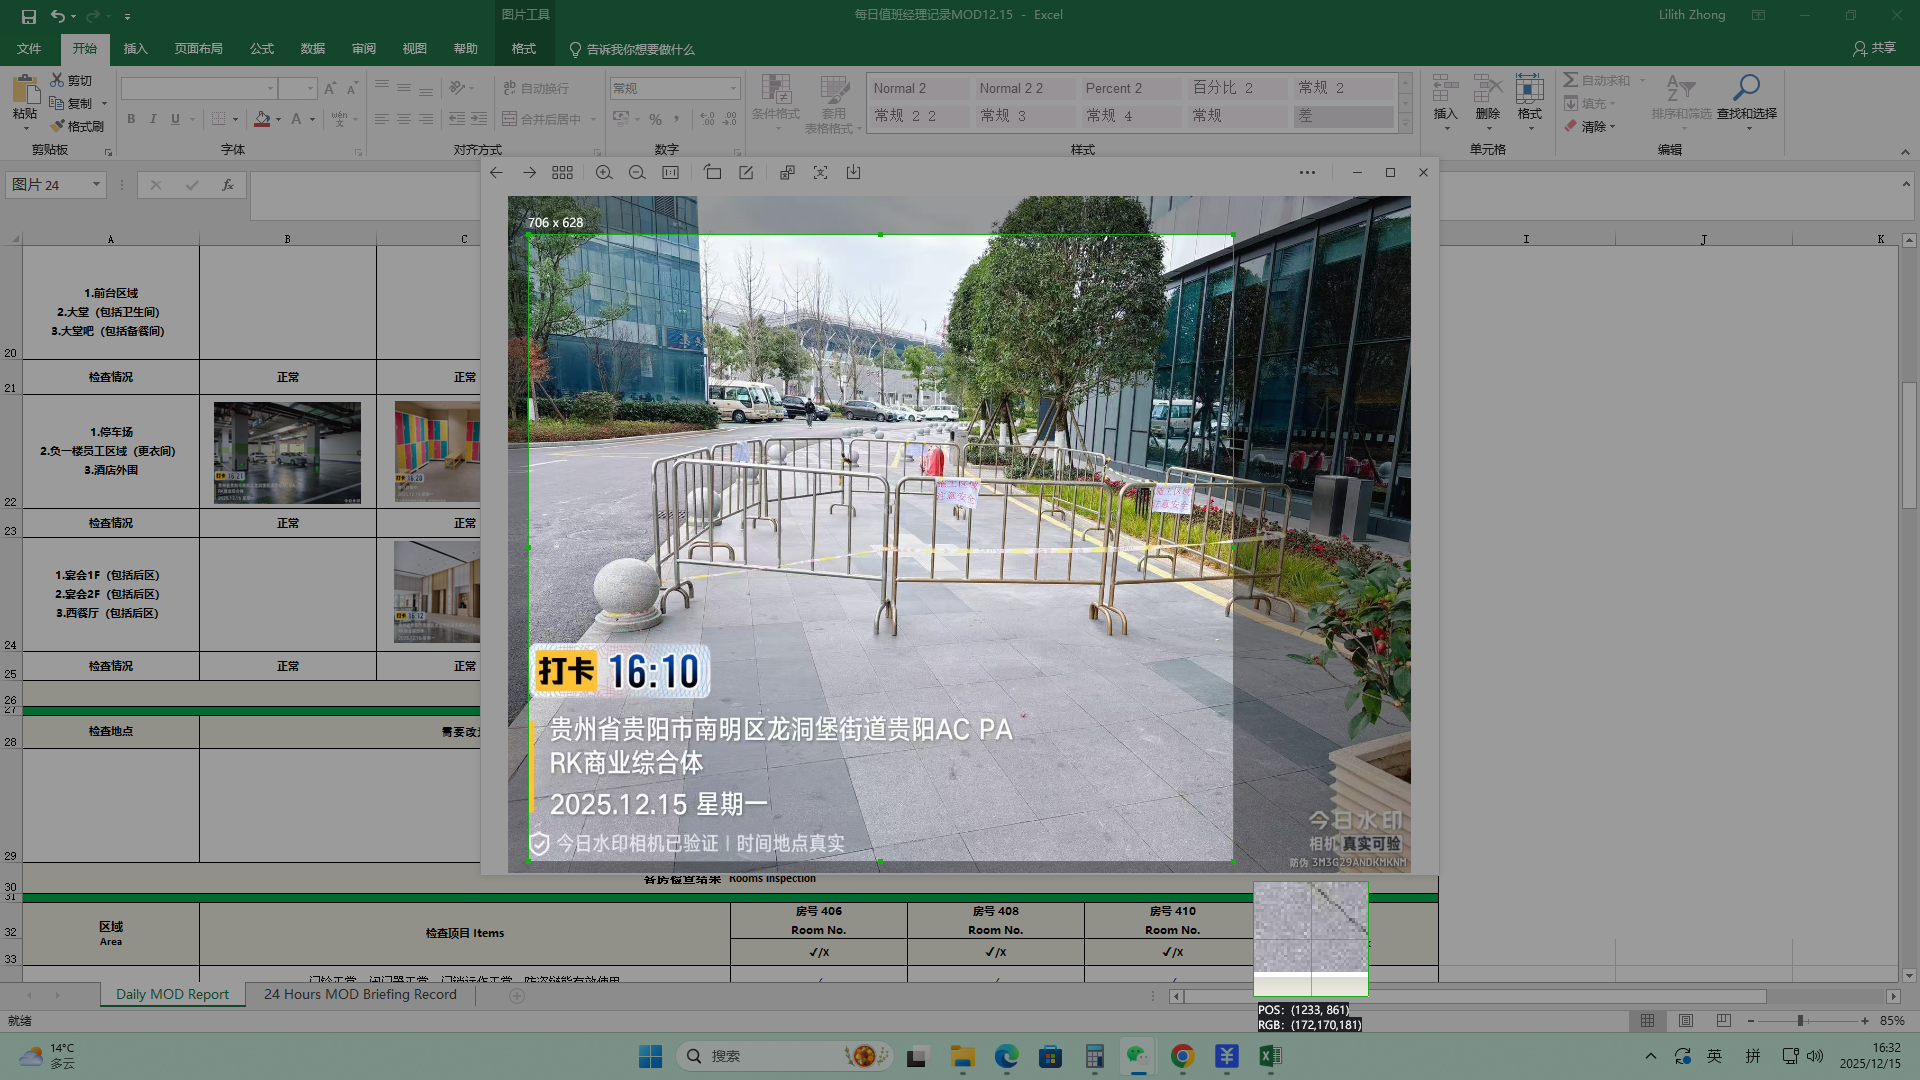
Task: Rotate the previewed image
Action: tap(712, 173)
